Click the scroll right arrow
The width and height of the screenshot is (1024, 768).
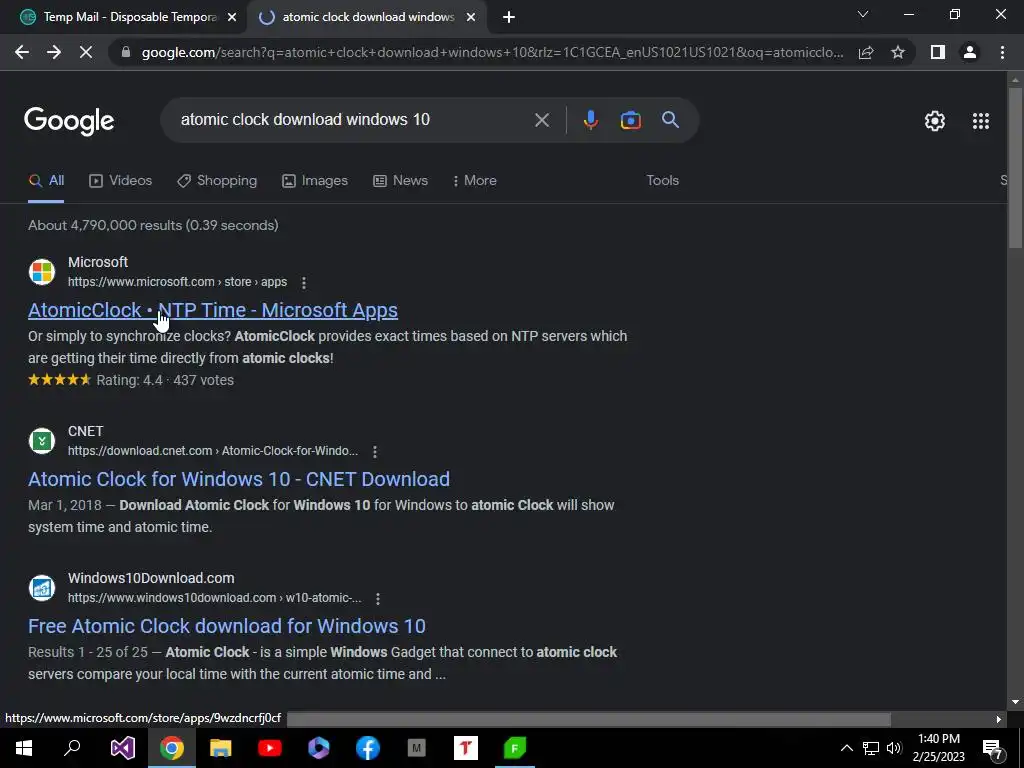(x=999, y=719)
